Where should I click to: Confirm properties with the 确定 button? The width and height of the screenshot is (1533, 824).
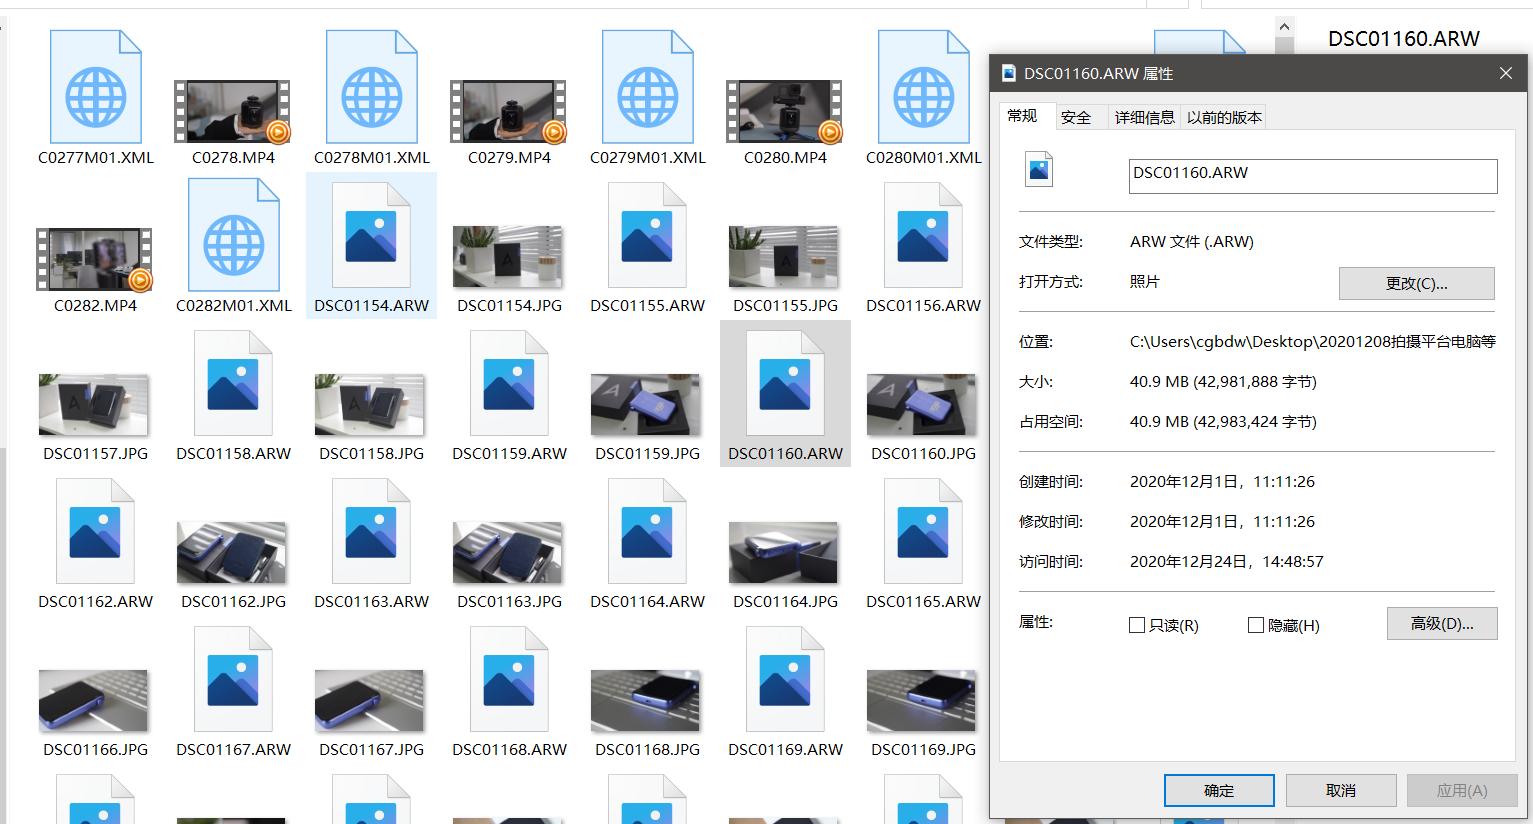point(1218,790)
